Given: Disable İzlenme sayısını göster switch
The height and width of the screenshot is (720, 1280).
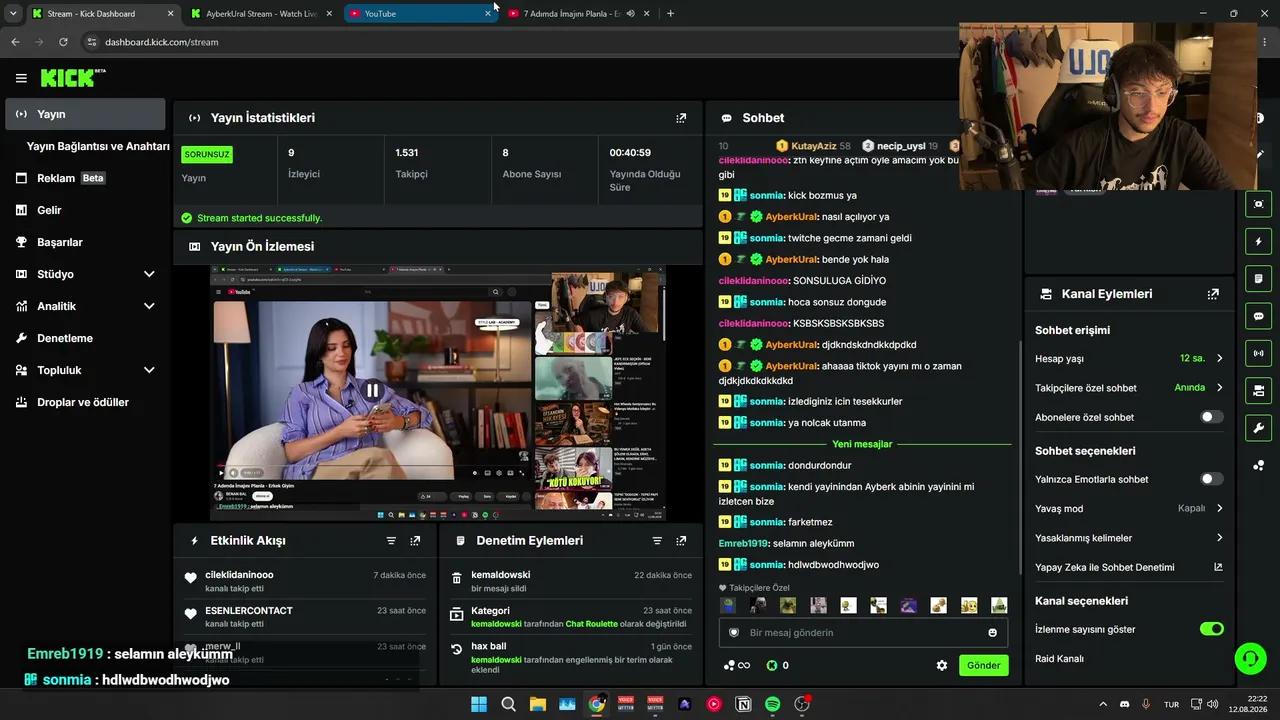Looking at the screenshot, I should coord(1211,629).
